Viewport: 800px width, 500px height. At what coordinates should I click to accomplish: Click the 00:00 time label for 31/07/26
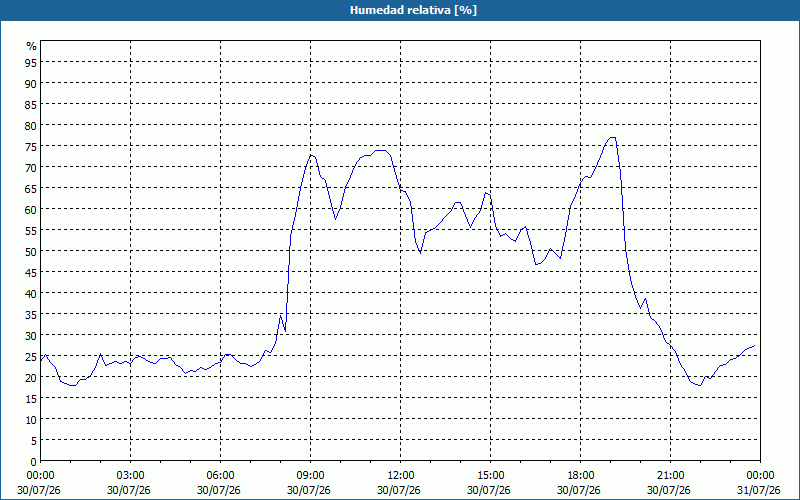(760, 476)
